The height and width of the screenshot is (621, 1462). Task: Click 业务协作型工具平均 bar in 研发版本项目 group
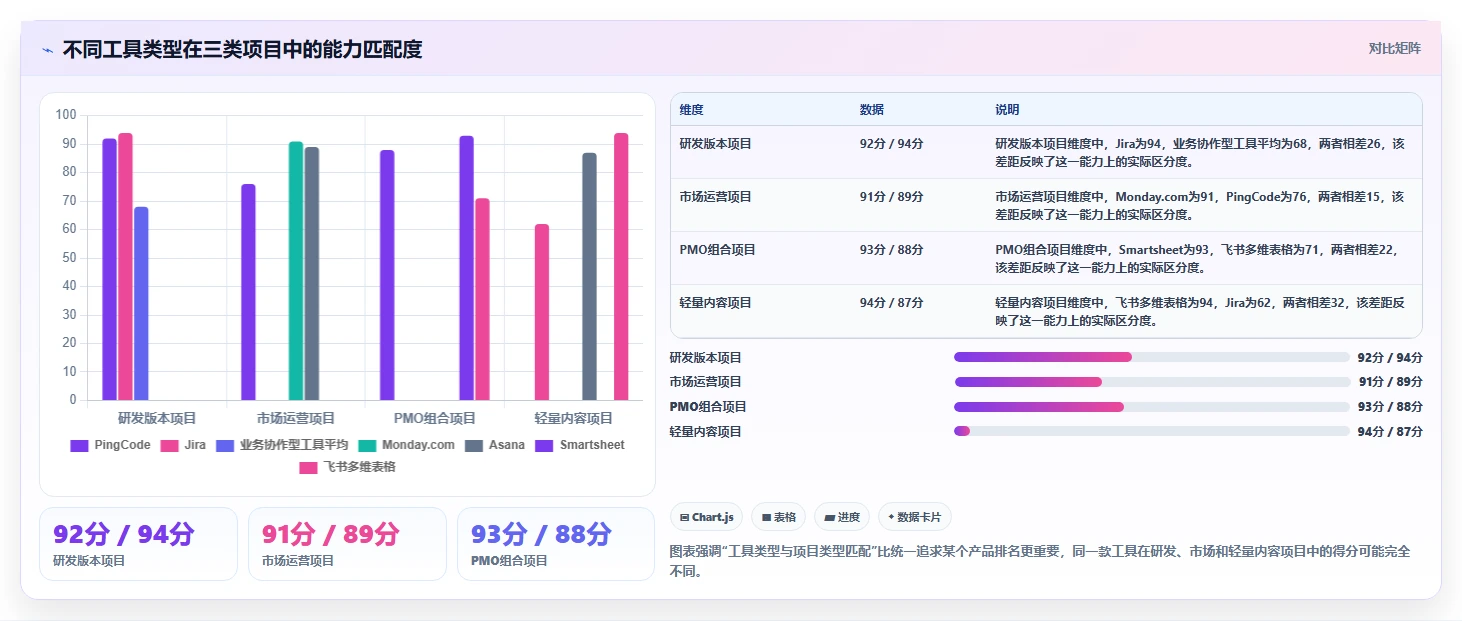pyautogui.click(x=141, y=304)
